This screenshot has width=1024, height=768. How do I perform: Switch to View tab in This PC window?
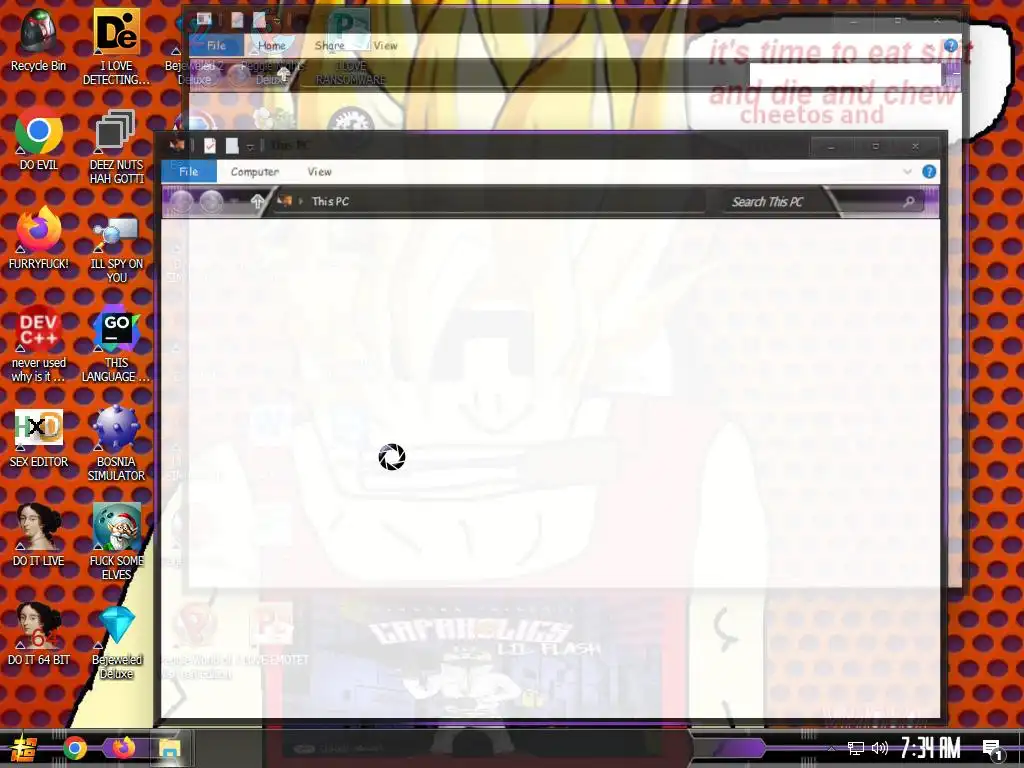tap(319, 172)
